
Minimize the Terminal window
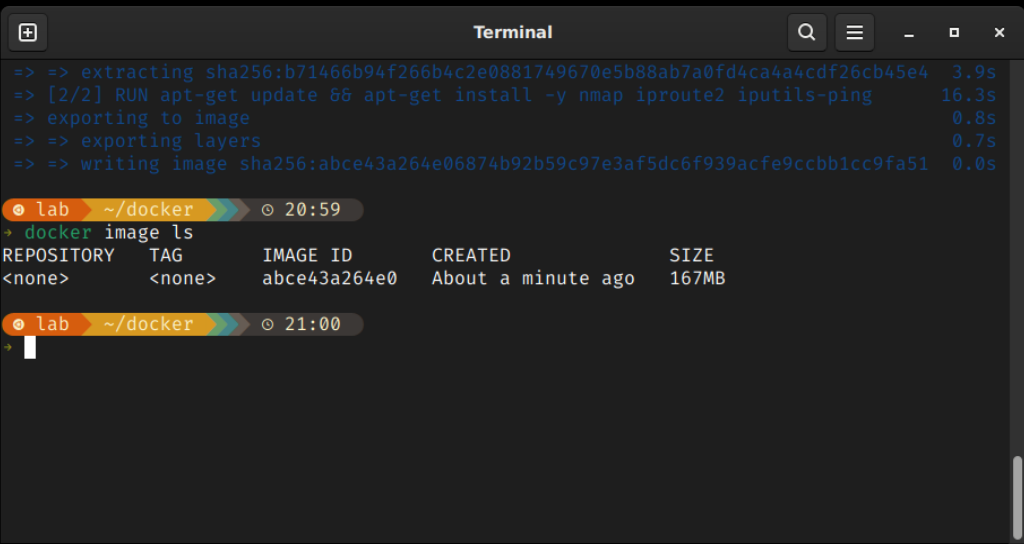click(908, 33)
